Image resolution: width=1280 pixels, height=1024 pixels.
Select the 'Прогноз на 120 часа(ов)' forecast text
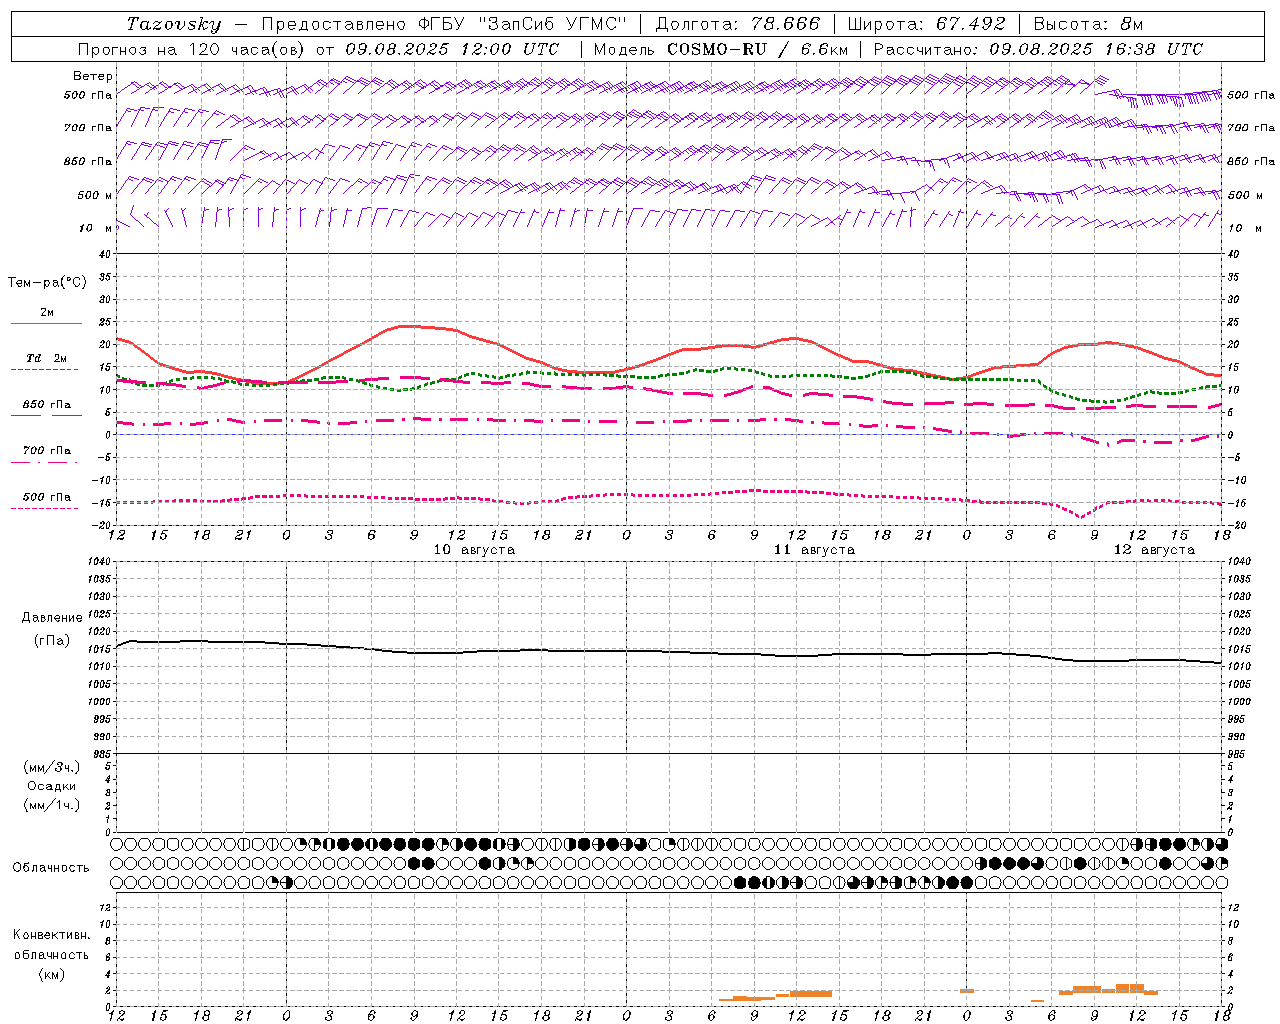coord(192,49)
